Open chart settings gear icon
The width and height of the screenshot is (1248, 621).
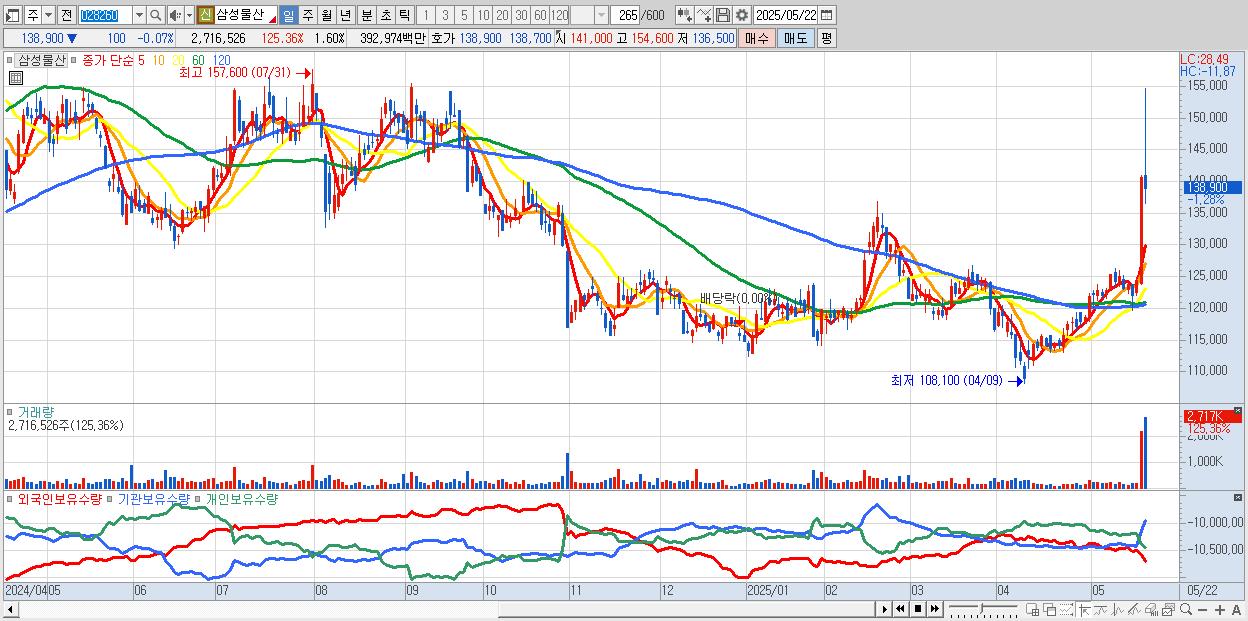tap(741, 15)
